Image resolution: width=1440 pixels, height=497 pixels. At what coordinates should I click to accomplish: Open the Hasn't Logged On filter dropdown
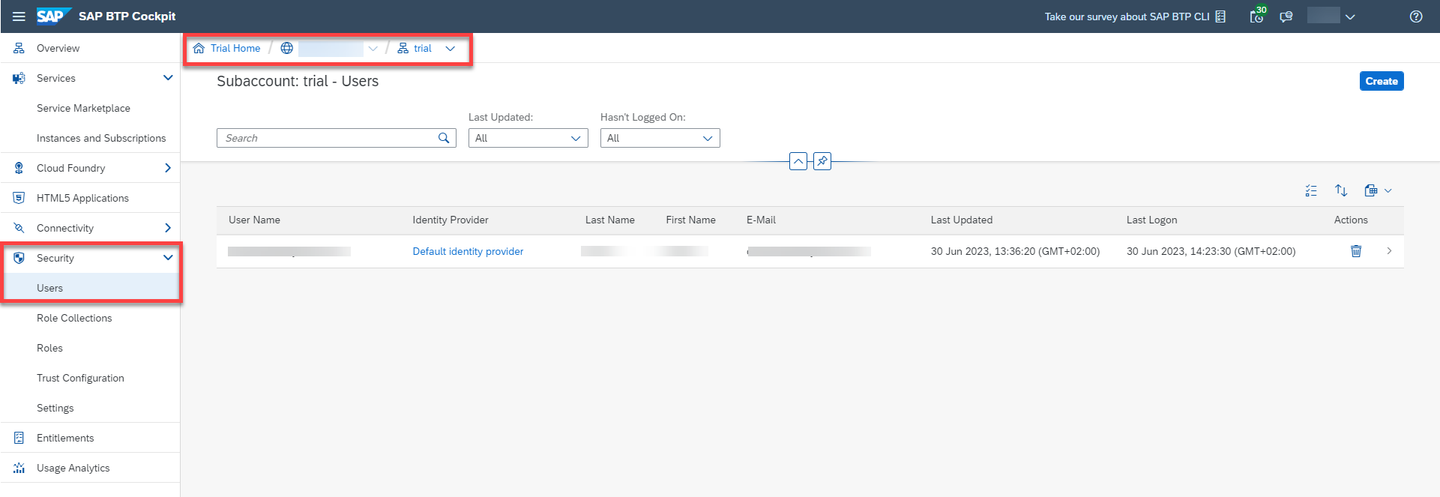(x=660, y=138)
